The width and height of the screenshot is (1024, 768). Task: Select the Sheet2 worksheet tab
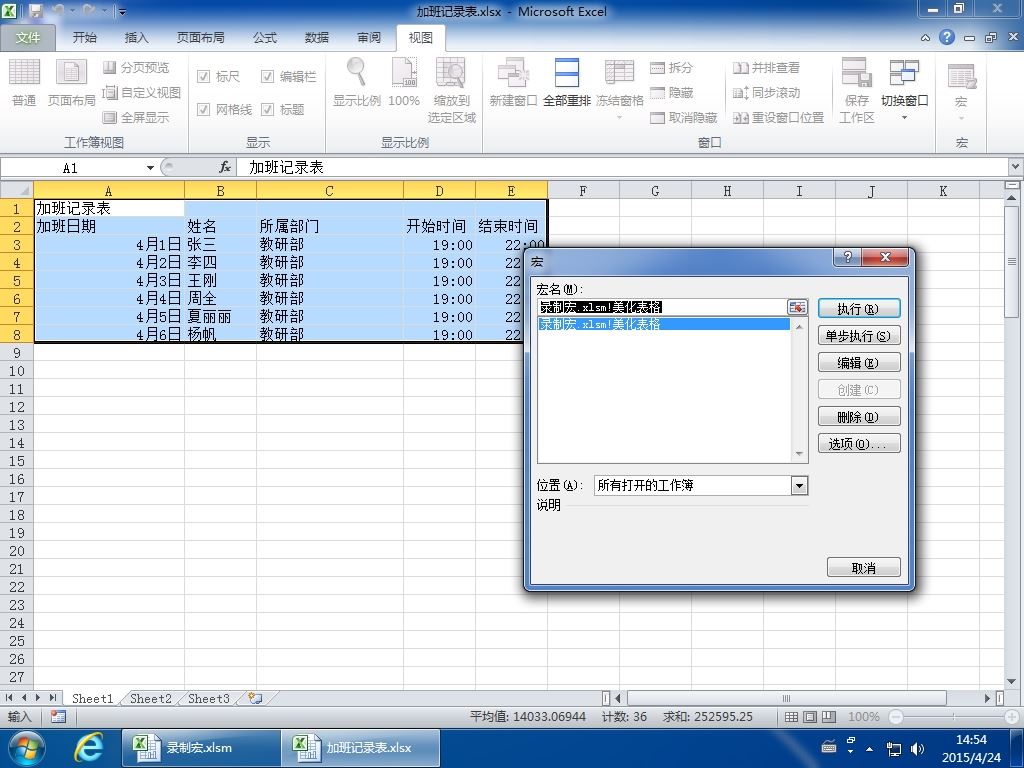point(150,698)
